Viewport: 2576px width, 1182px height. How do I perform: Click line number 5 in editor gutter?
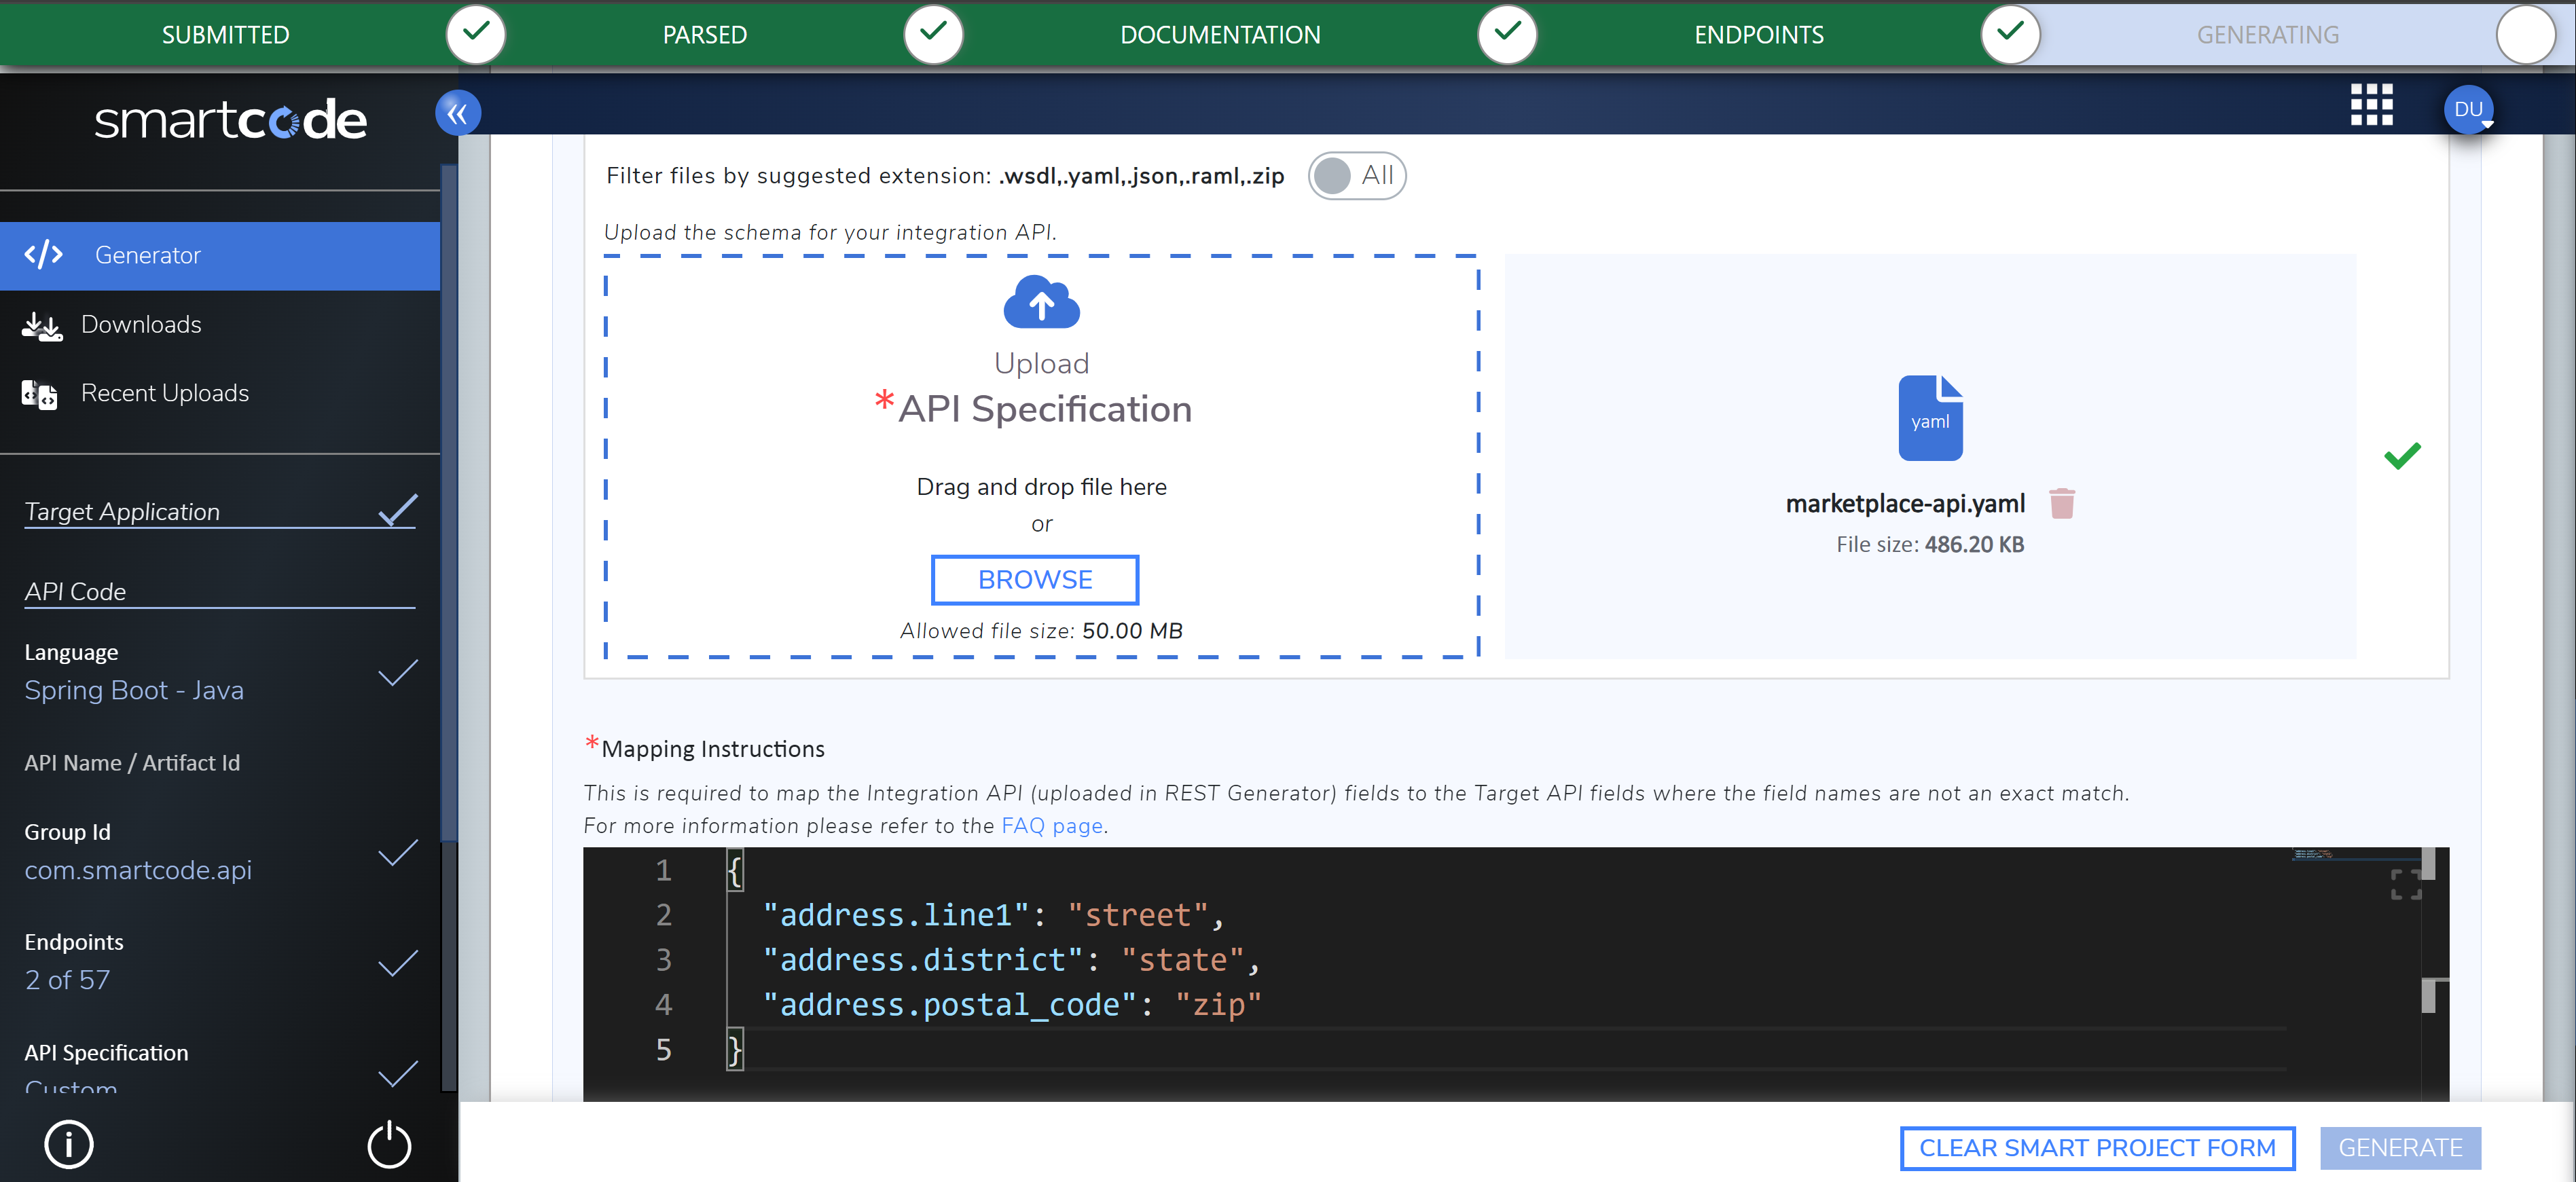(x=664, y=1050)
